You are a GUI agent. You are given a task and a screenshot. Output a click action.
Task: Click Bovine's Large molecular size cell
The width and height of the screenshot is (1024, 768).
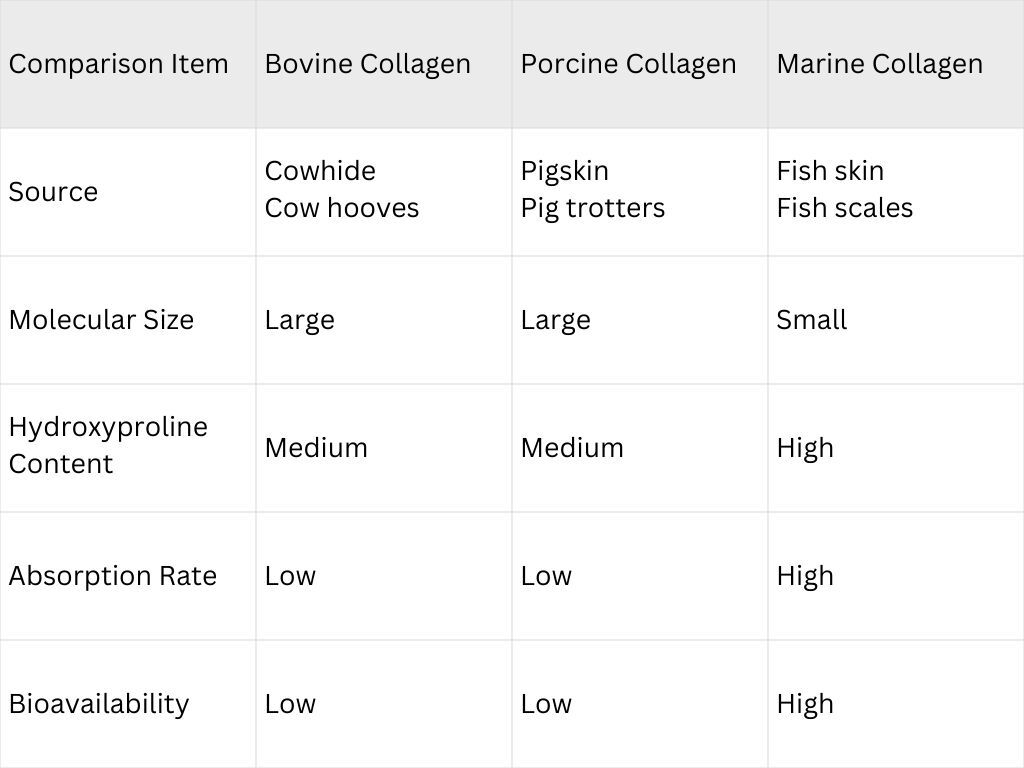(299, 320)
